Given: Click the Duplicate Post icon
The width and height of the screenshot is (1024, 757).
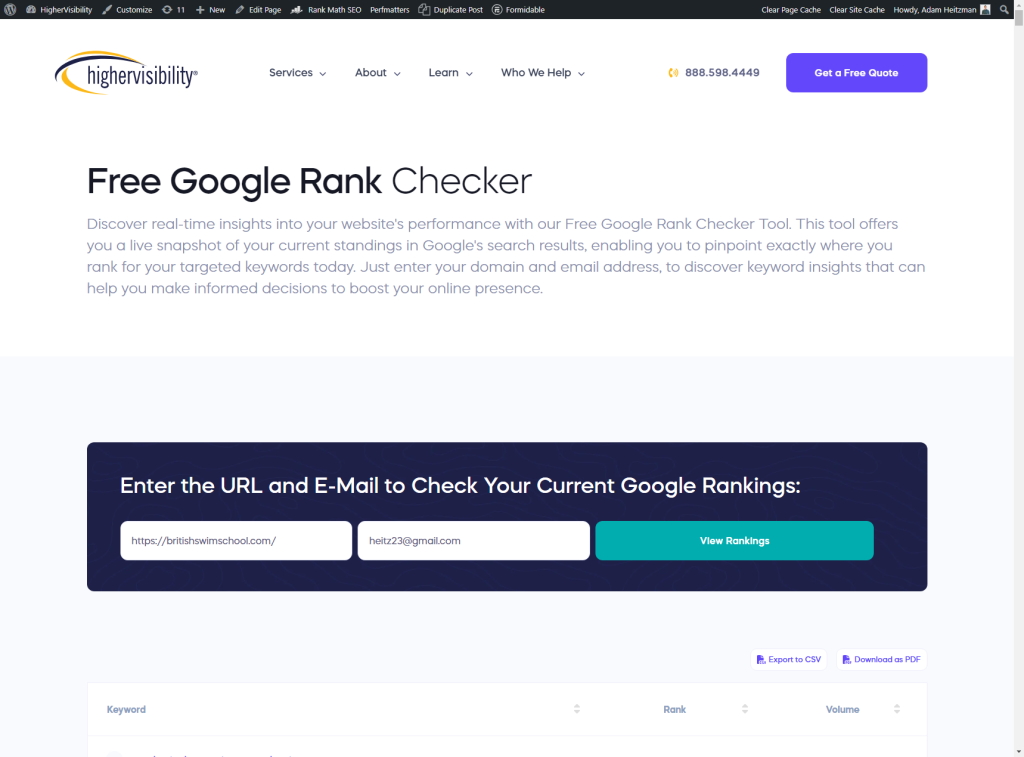Looking at the screenshot, I should (422, 9).
